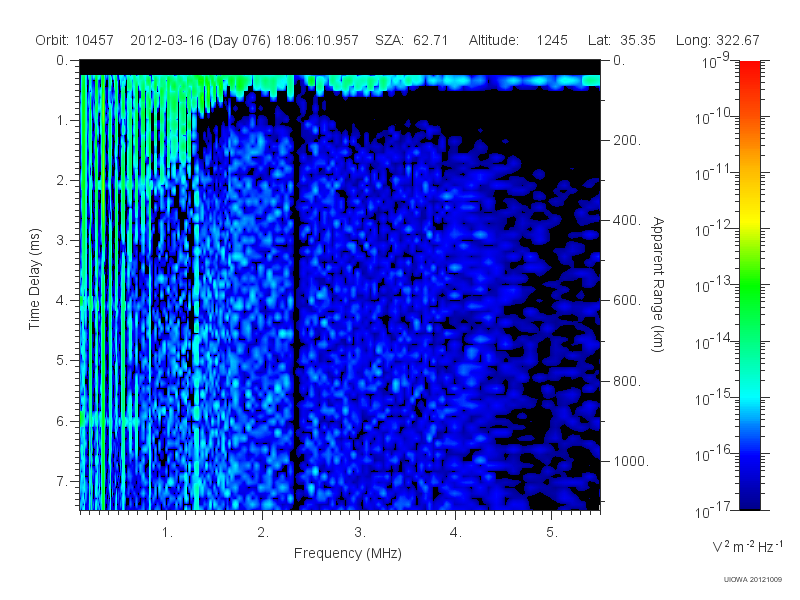Click the Altitude: 1245 label
This screenshot has height=600, width=800.
[x=518, y=40]
